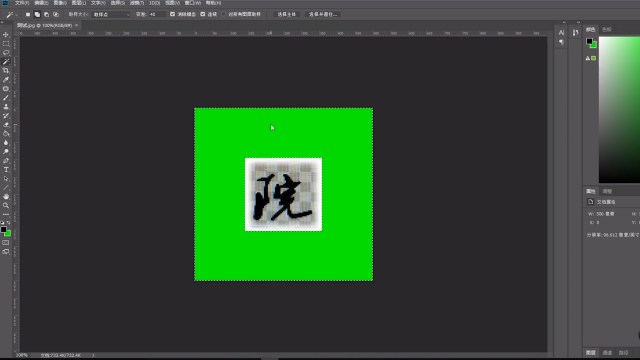Change screen mode from the toolbox
Image resolution: width=640 pixels, height=360 pixels.
(6, 252)
